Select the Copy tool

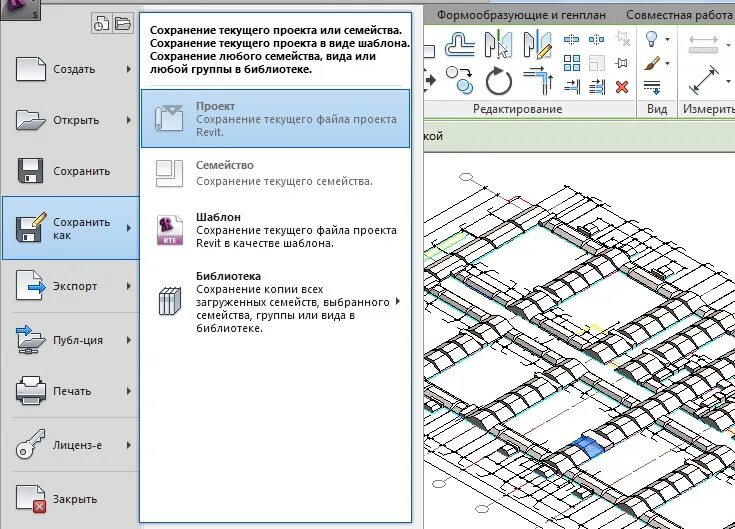459,80
